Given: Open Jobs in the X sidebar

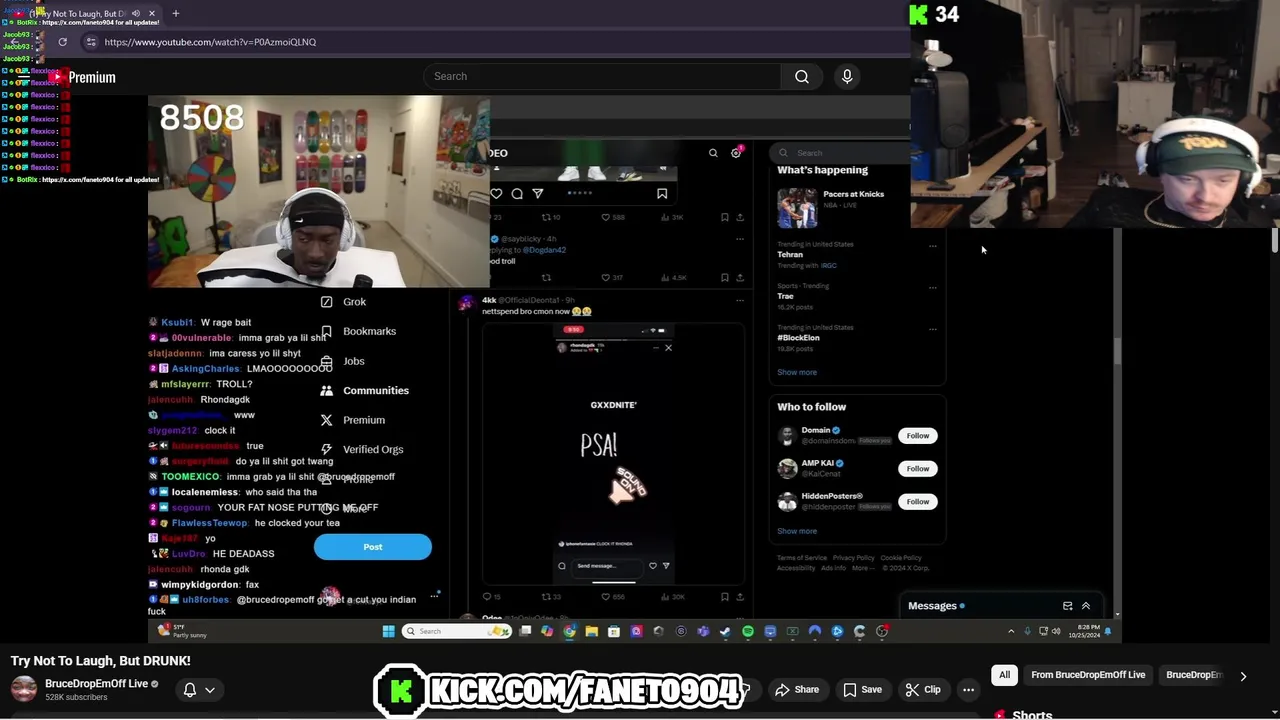Looking at the screenshot, I should pyautogui.click(x=343, y=361).
